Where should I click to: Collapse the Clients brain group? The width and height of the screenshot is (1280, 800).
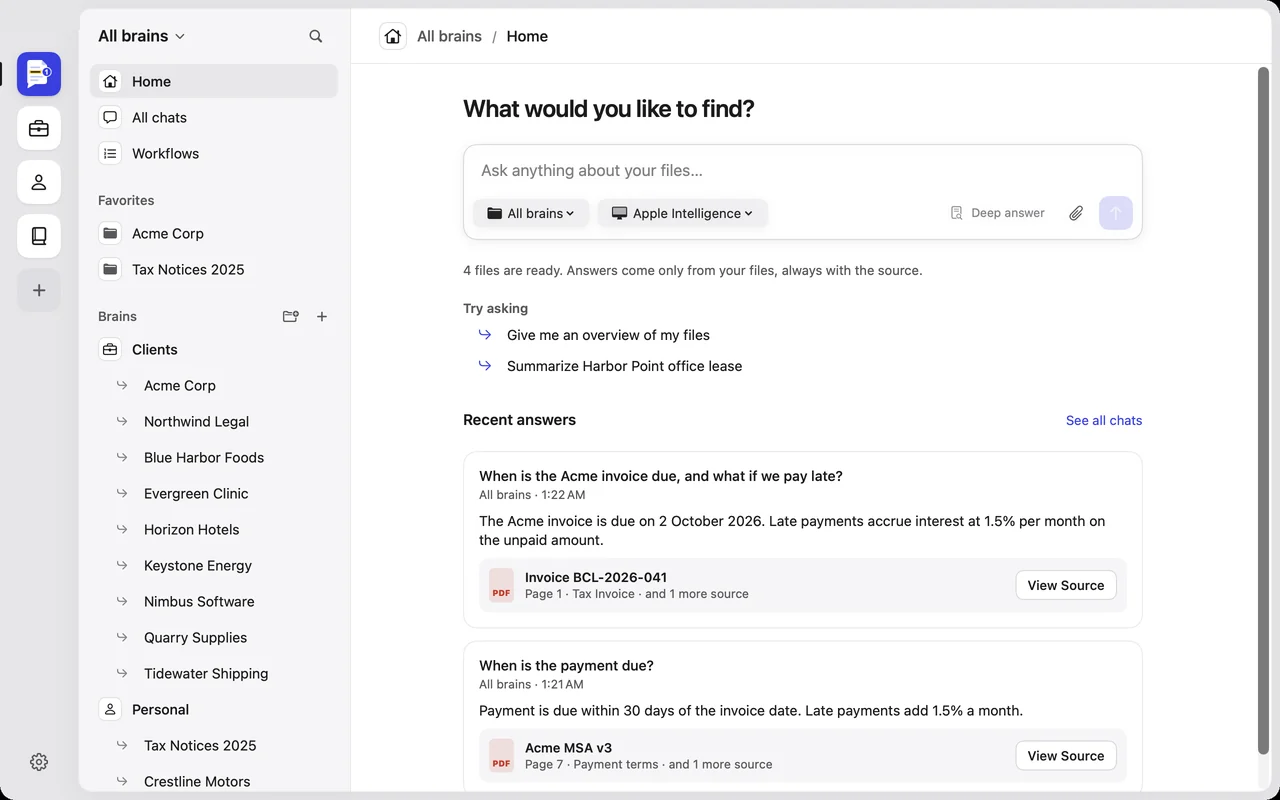pos(214,350)
